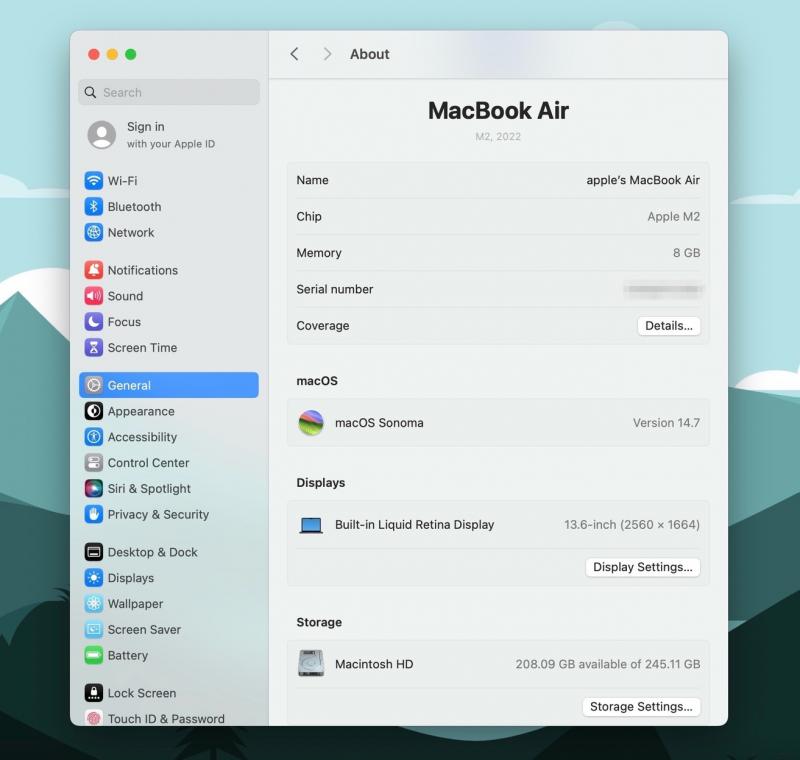Viewport: 800px width, 760px height.
Task: Click Sign in with your Apple ID
Action: tap(171, 135)
